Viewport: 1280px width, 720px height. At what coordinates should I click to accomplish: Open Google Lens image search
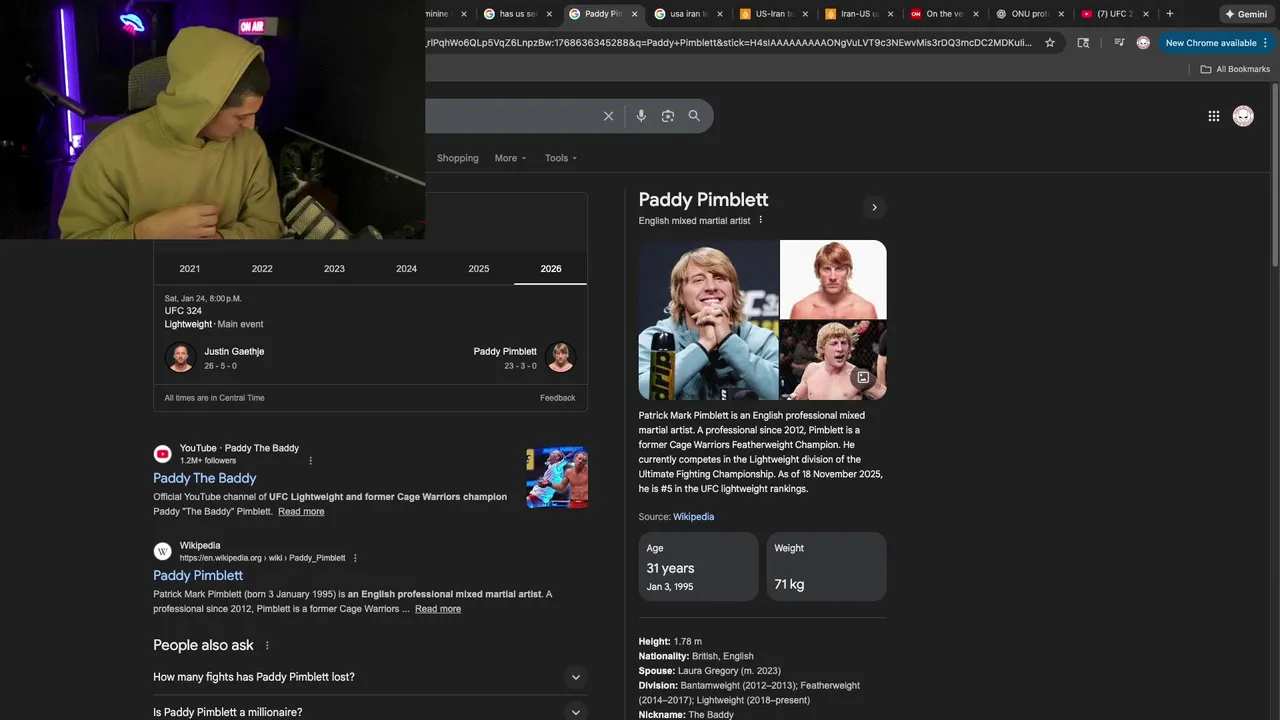pos(668,116)
